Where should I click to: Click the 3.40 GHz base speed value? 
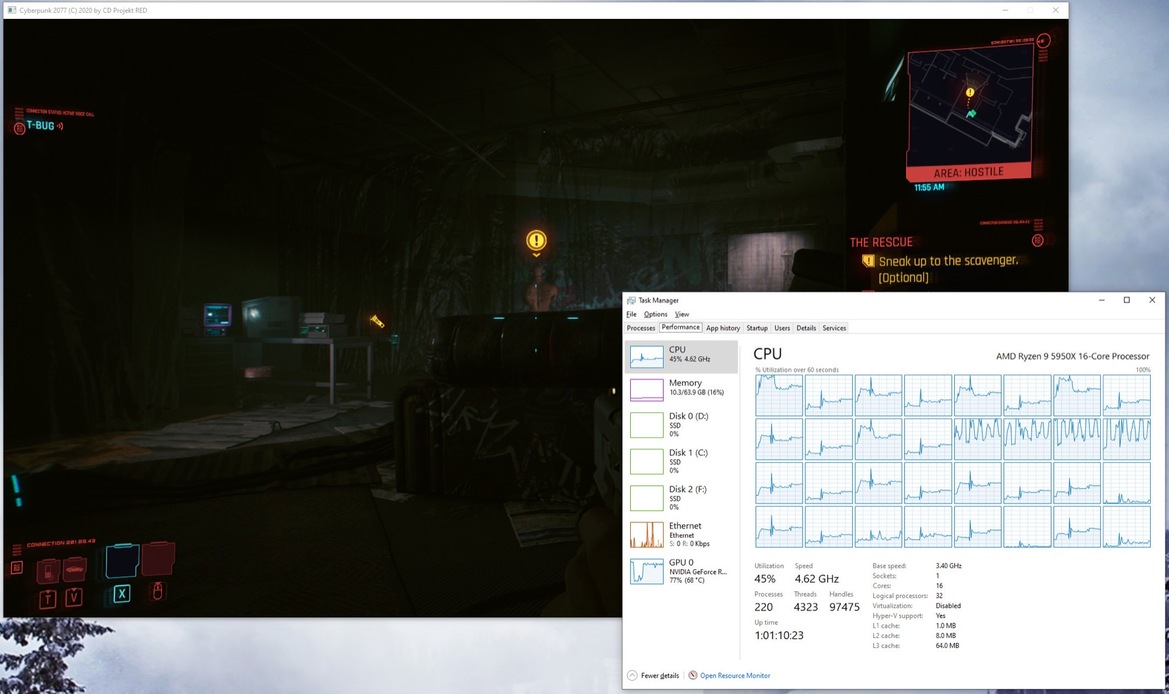coord(948,566)
